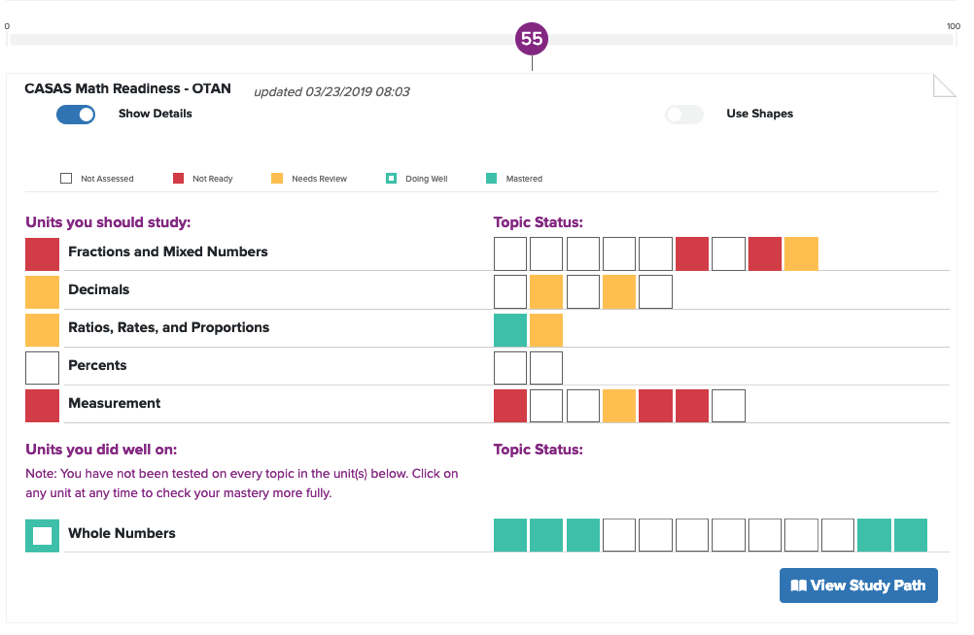Click the orange status square beside Decimals
974x635 pixels.
(42, 292)
